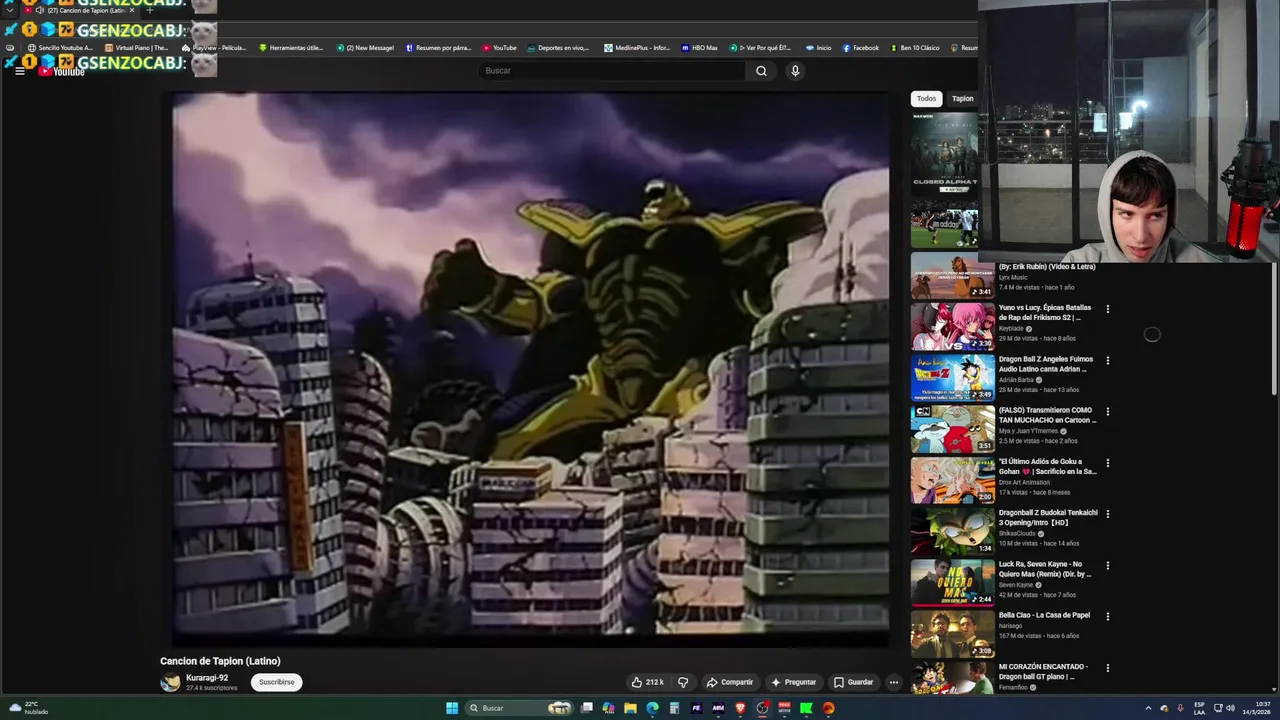Open weather widget showing 22°C
The width and height of the screenshot is (1280, 720).
click(x=28, y=708)
